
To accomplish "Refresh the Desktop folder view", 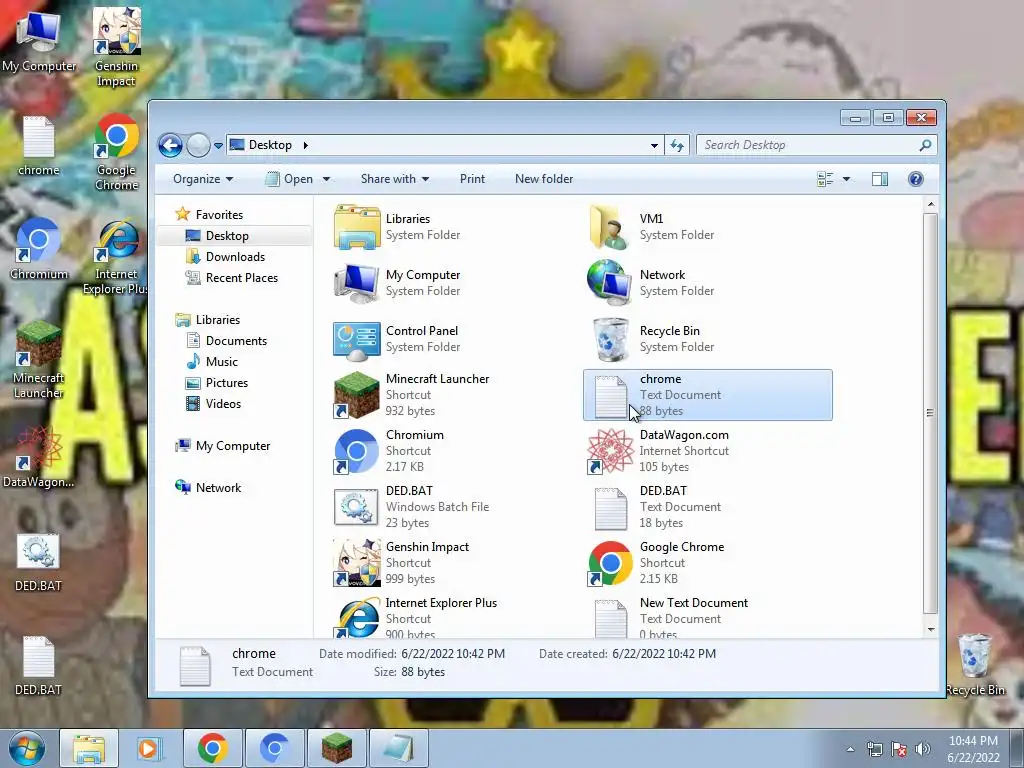I will point(677,146).
